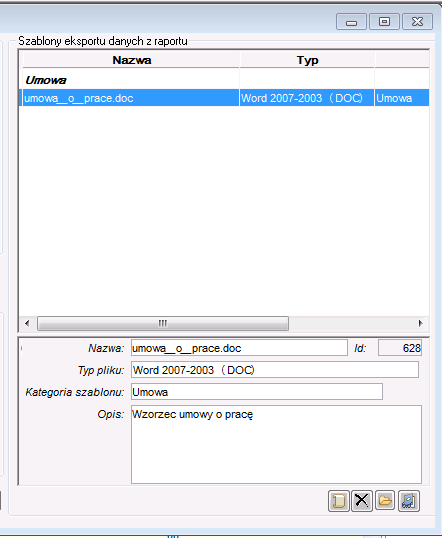The image size is (442, 538).
Task: Sort by the Nazwa column header
Action: [131, 60]
